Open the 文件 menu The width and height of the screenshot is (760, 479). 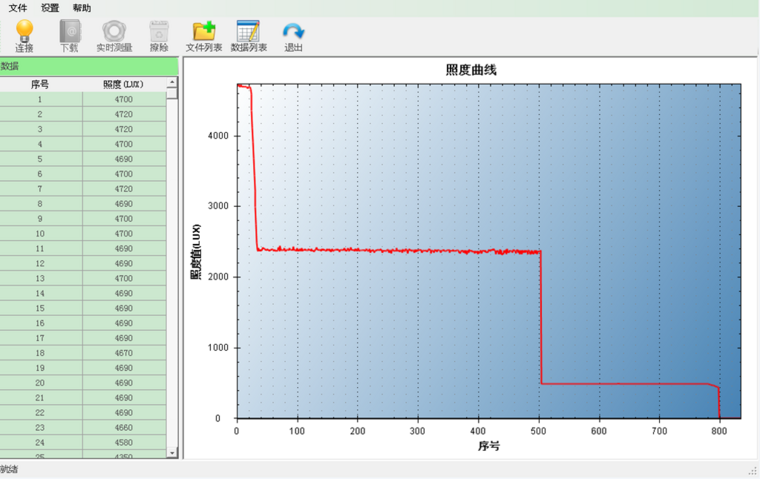[x=18, y=8]
